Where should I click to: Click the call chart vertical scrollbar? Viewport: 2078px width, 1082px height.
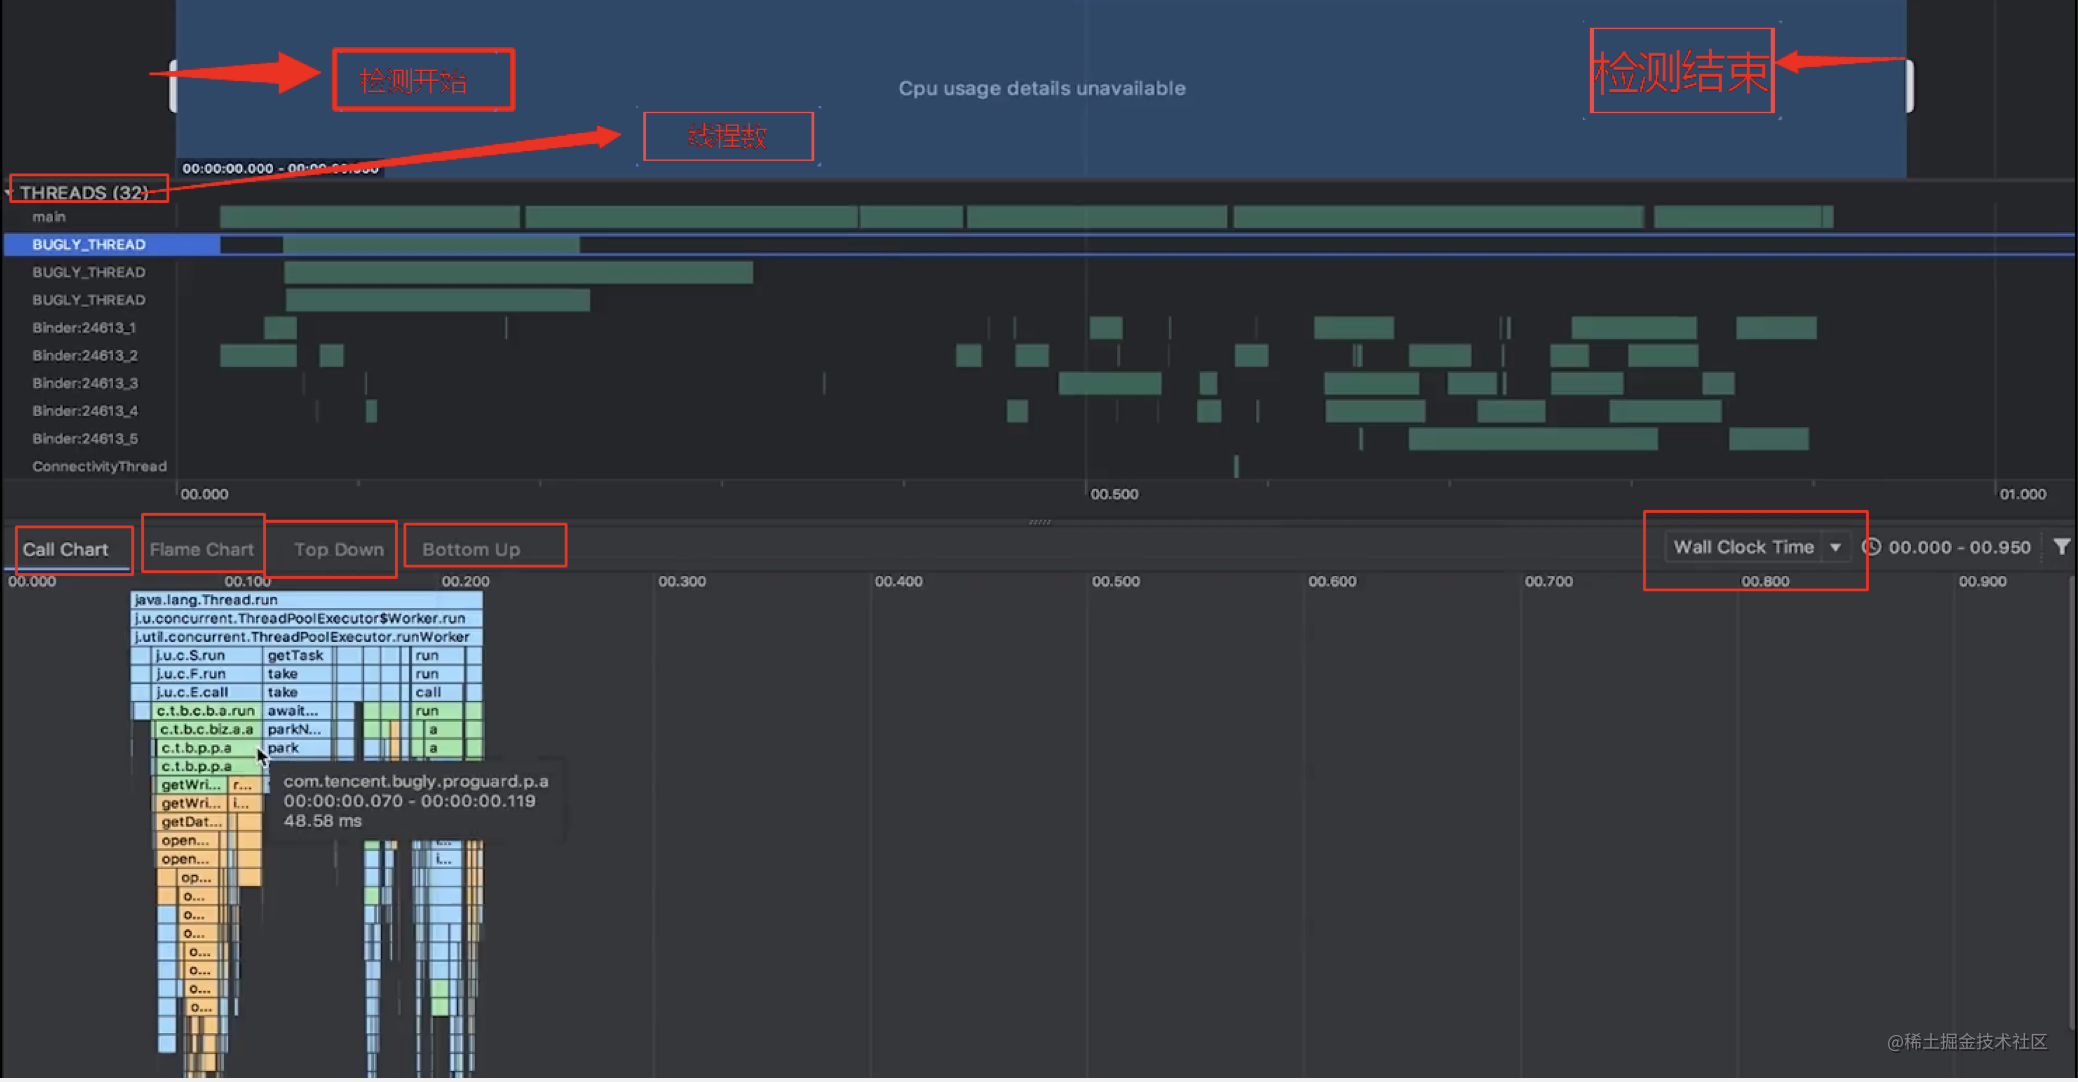pyautogui.click(x=2071, y=800)
